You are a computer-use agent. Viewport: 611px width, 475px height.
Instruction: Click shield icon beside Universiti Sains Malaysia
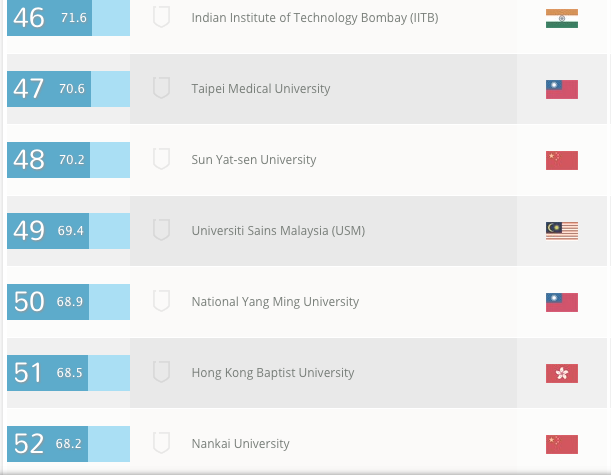tap(161, 230)
